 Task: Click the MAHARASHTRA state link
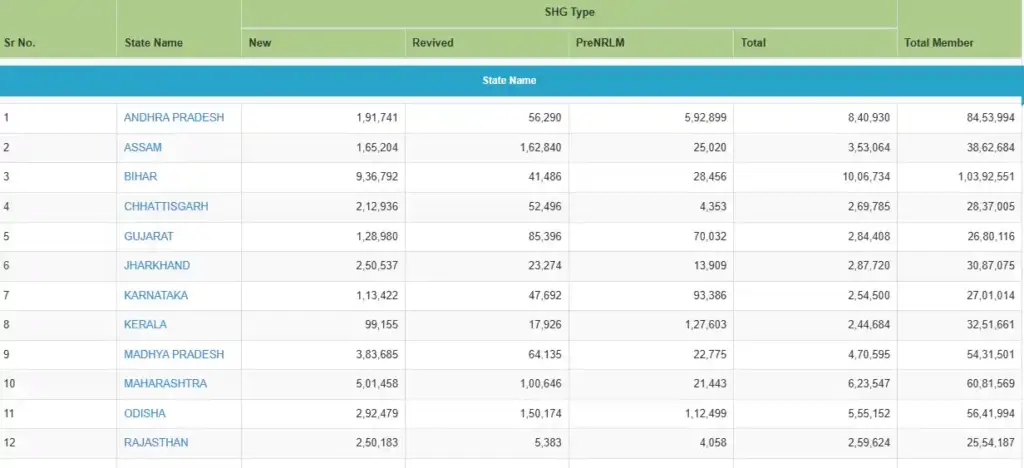pos(165,383)
